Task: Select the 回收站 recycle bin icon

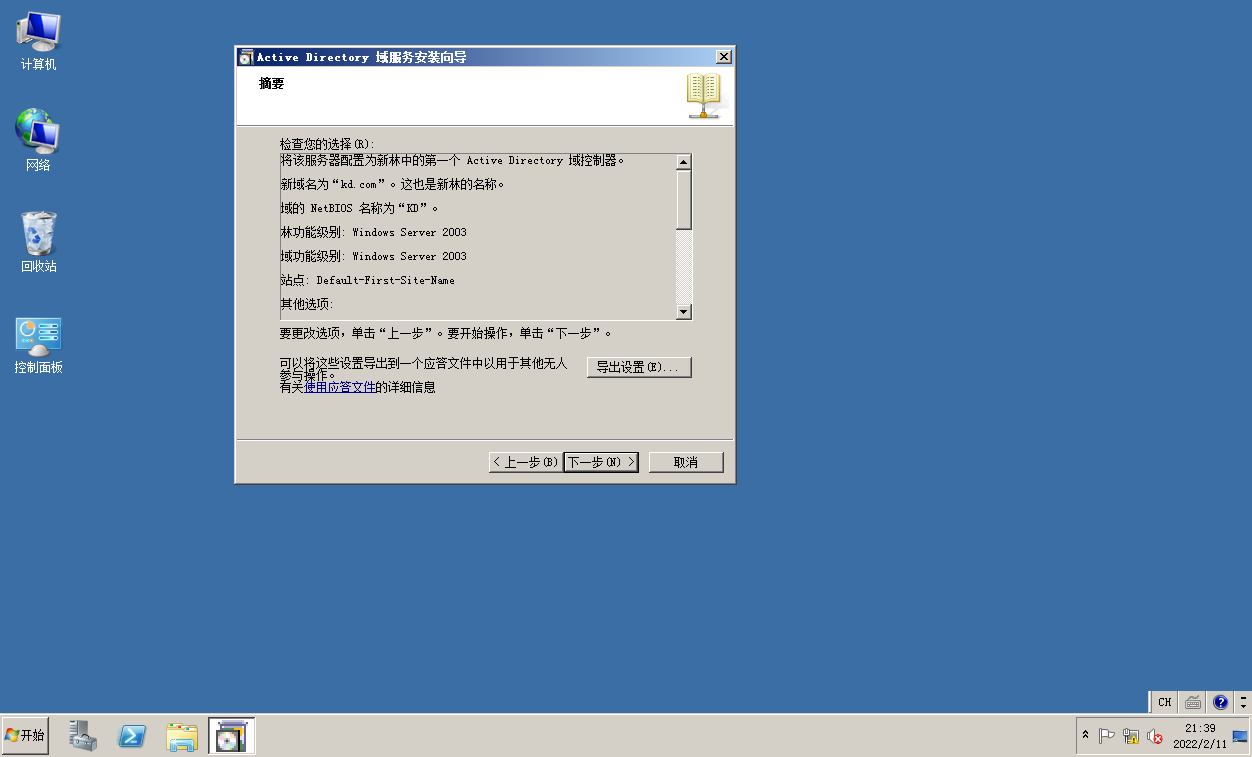Action: click(38, 242)
